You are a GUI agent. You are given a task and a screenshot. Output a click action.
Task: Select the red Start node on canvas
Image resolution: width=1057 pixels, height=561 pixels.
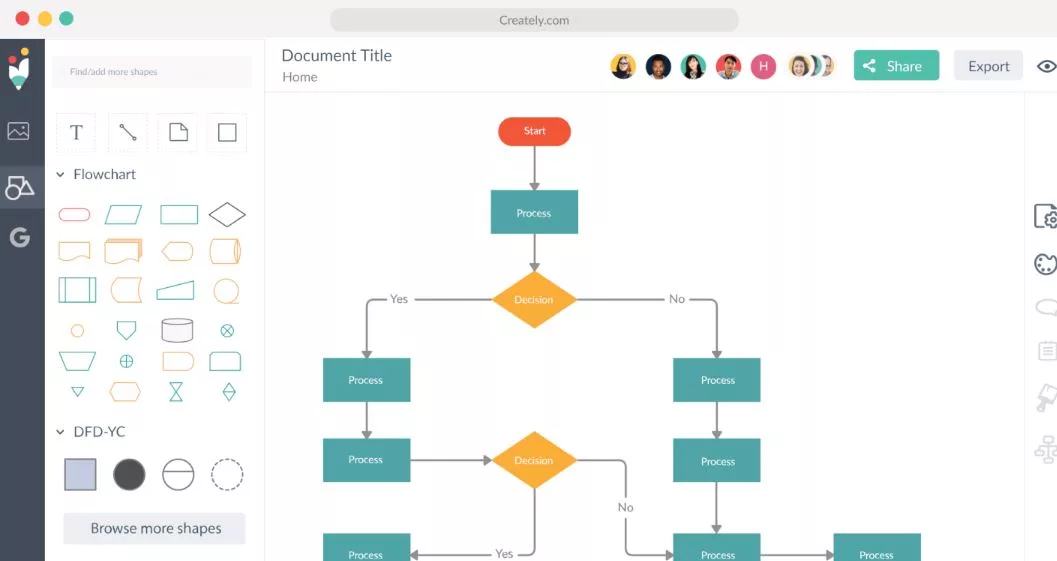coord(535,131)
